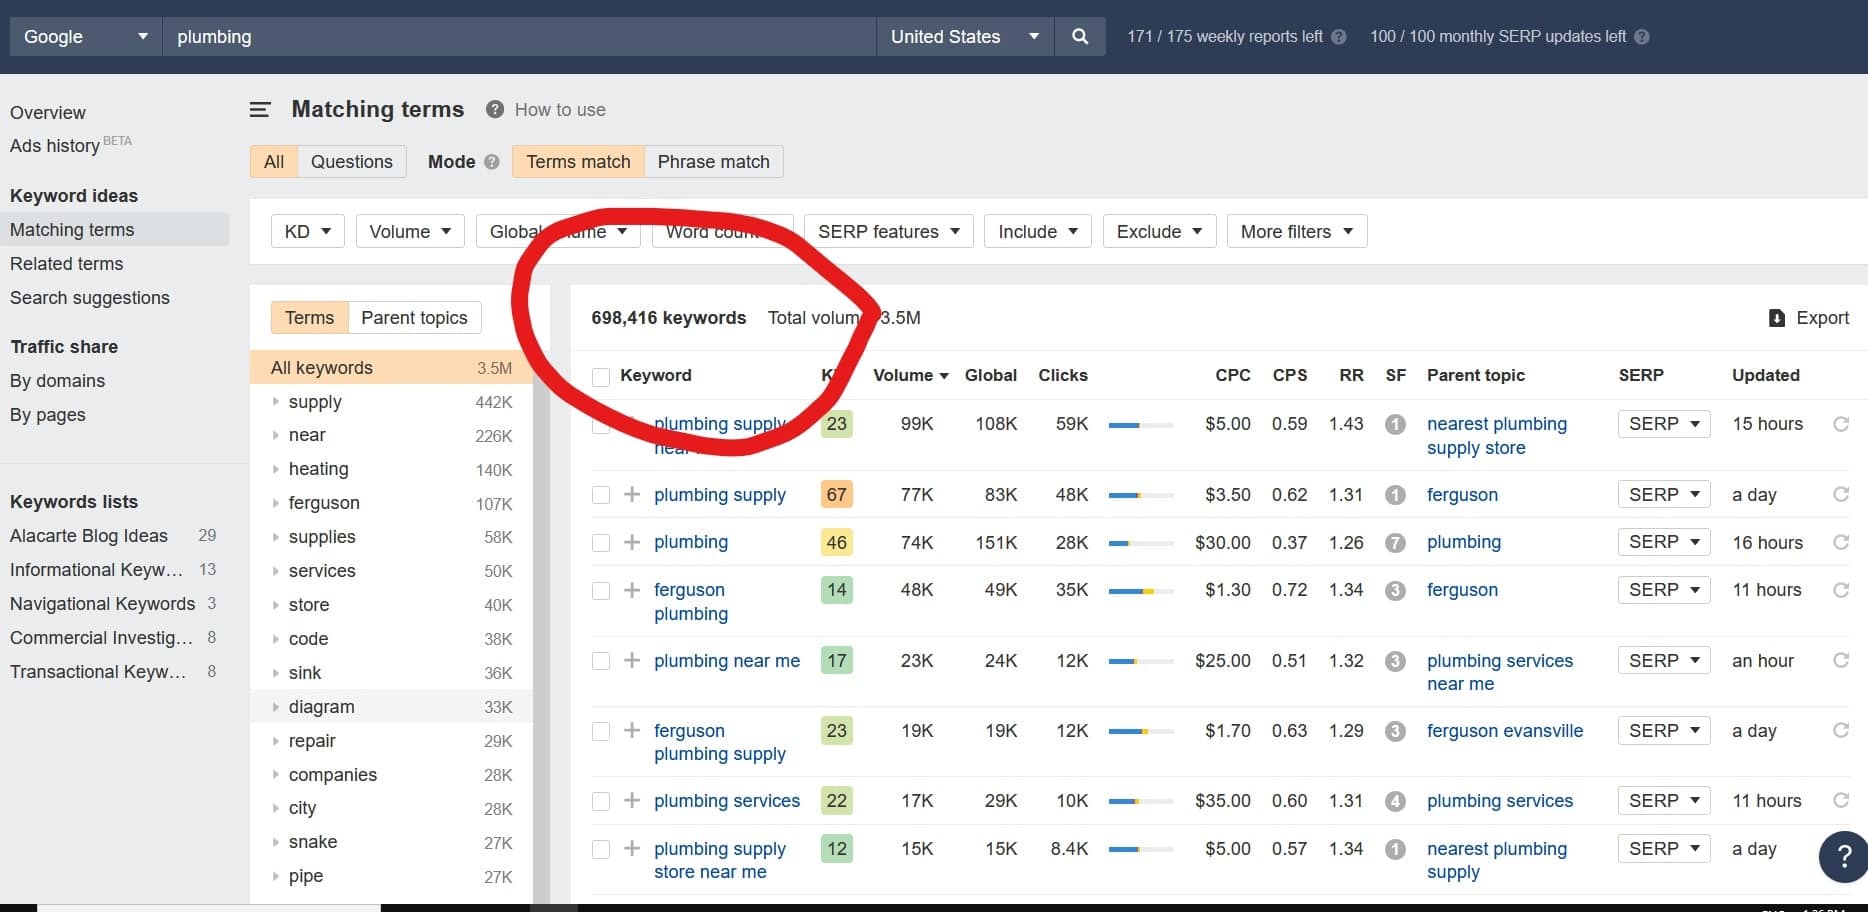Expand the supply term group

coord(277,402)
